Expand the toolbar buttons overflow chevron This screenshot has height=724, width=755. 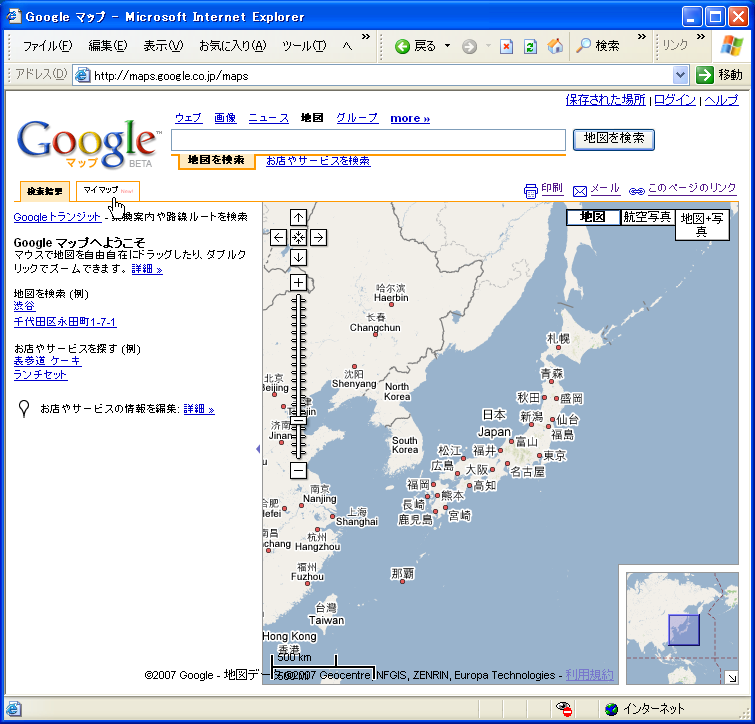click(x=641, y=37)
